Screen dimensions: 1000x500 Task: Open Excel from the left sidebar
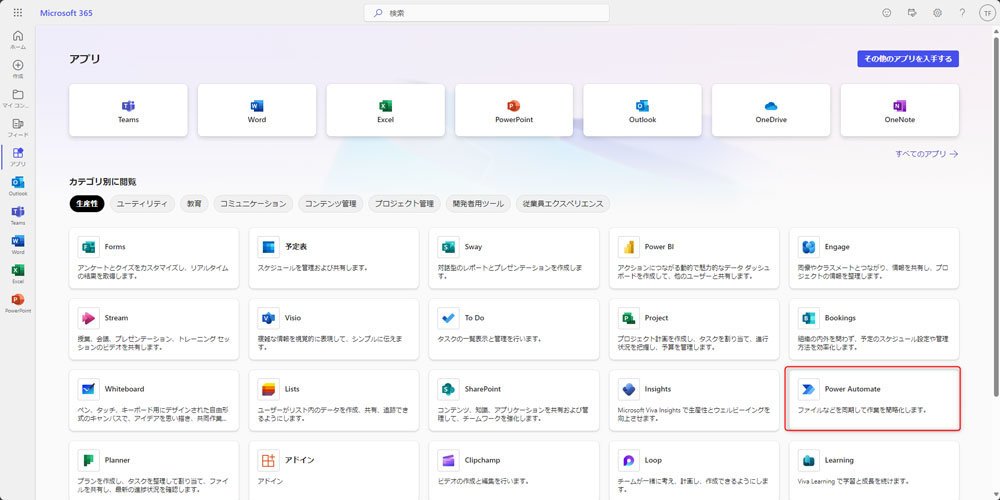coord(18,274)
